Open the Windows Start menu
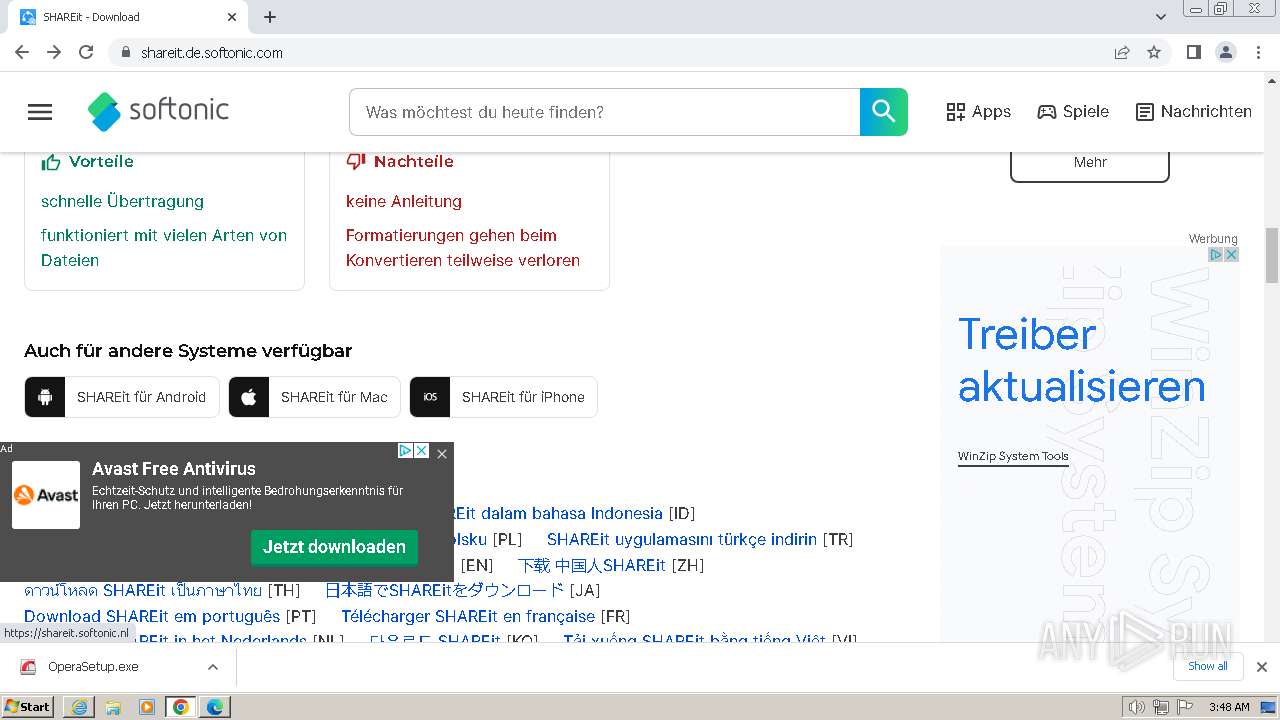The image size is (1280, 720). pyautogui.click(x=28, y=707)
